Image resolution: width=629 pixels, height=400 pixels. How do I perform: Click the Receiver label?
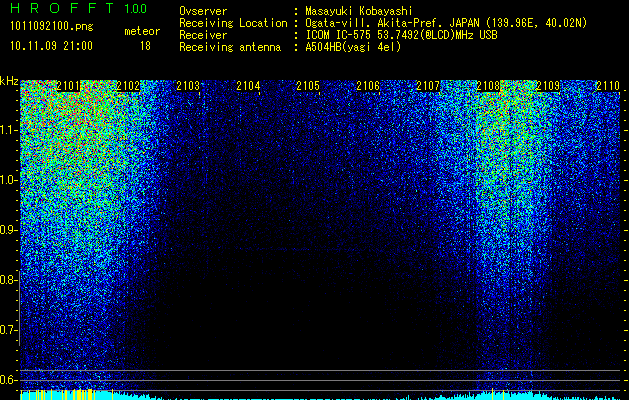[203, 35]
